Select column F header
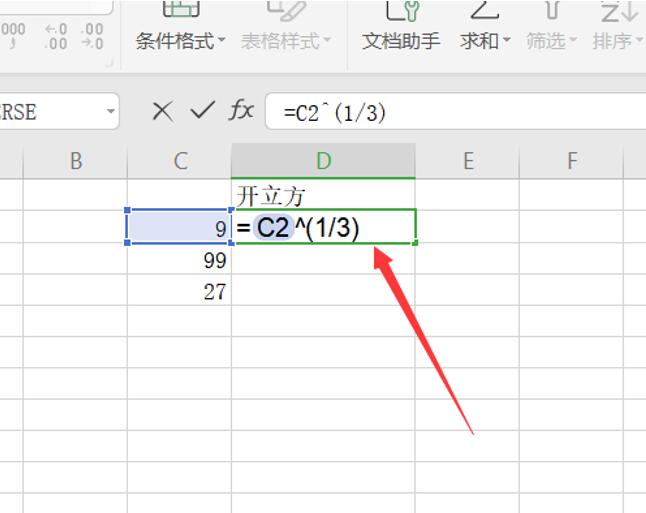The width and height of the screenshot is (646, 513). [x=571, y=161]
